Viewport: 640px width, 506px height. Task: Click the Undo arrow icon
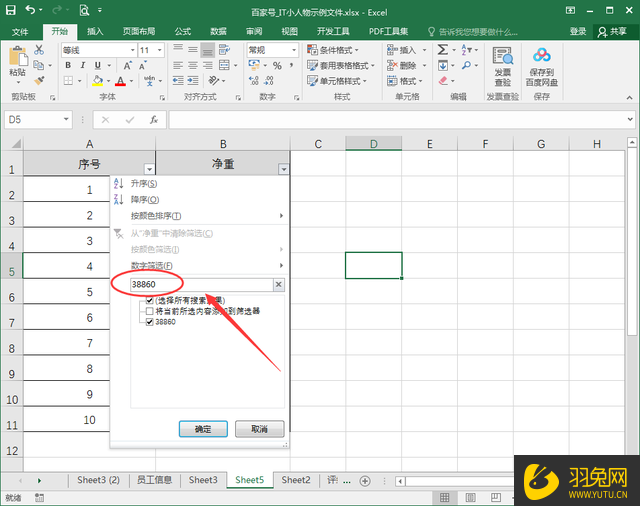(x=31, y=9)
